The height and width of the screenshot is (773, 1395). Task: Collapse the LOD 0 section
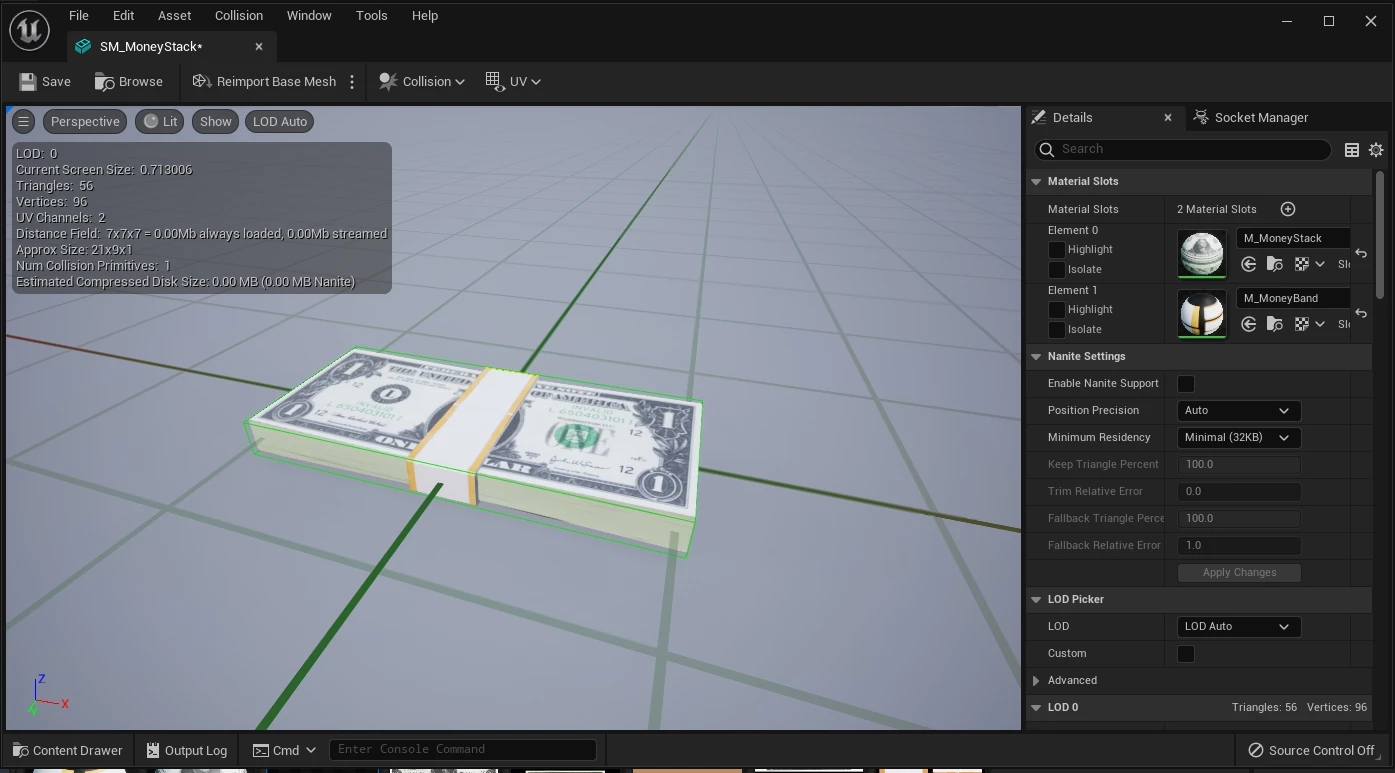pos(1036,708)
